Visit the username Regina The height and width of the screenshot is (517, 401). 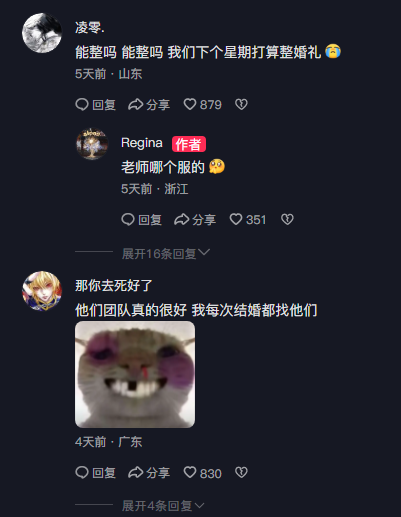pyautogui.click(x=142, y=143)
